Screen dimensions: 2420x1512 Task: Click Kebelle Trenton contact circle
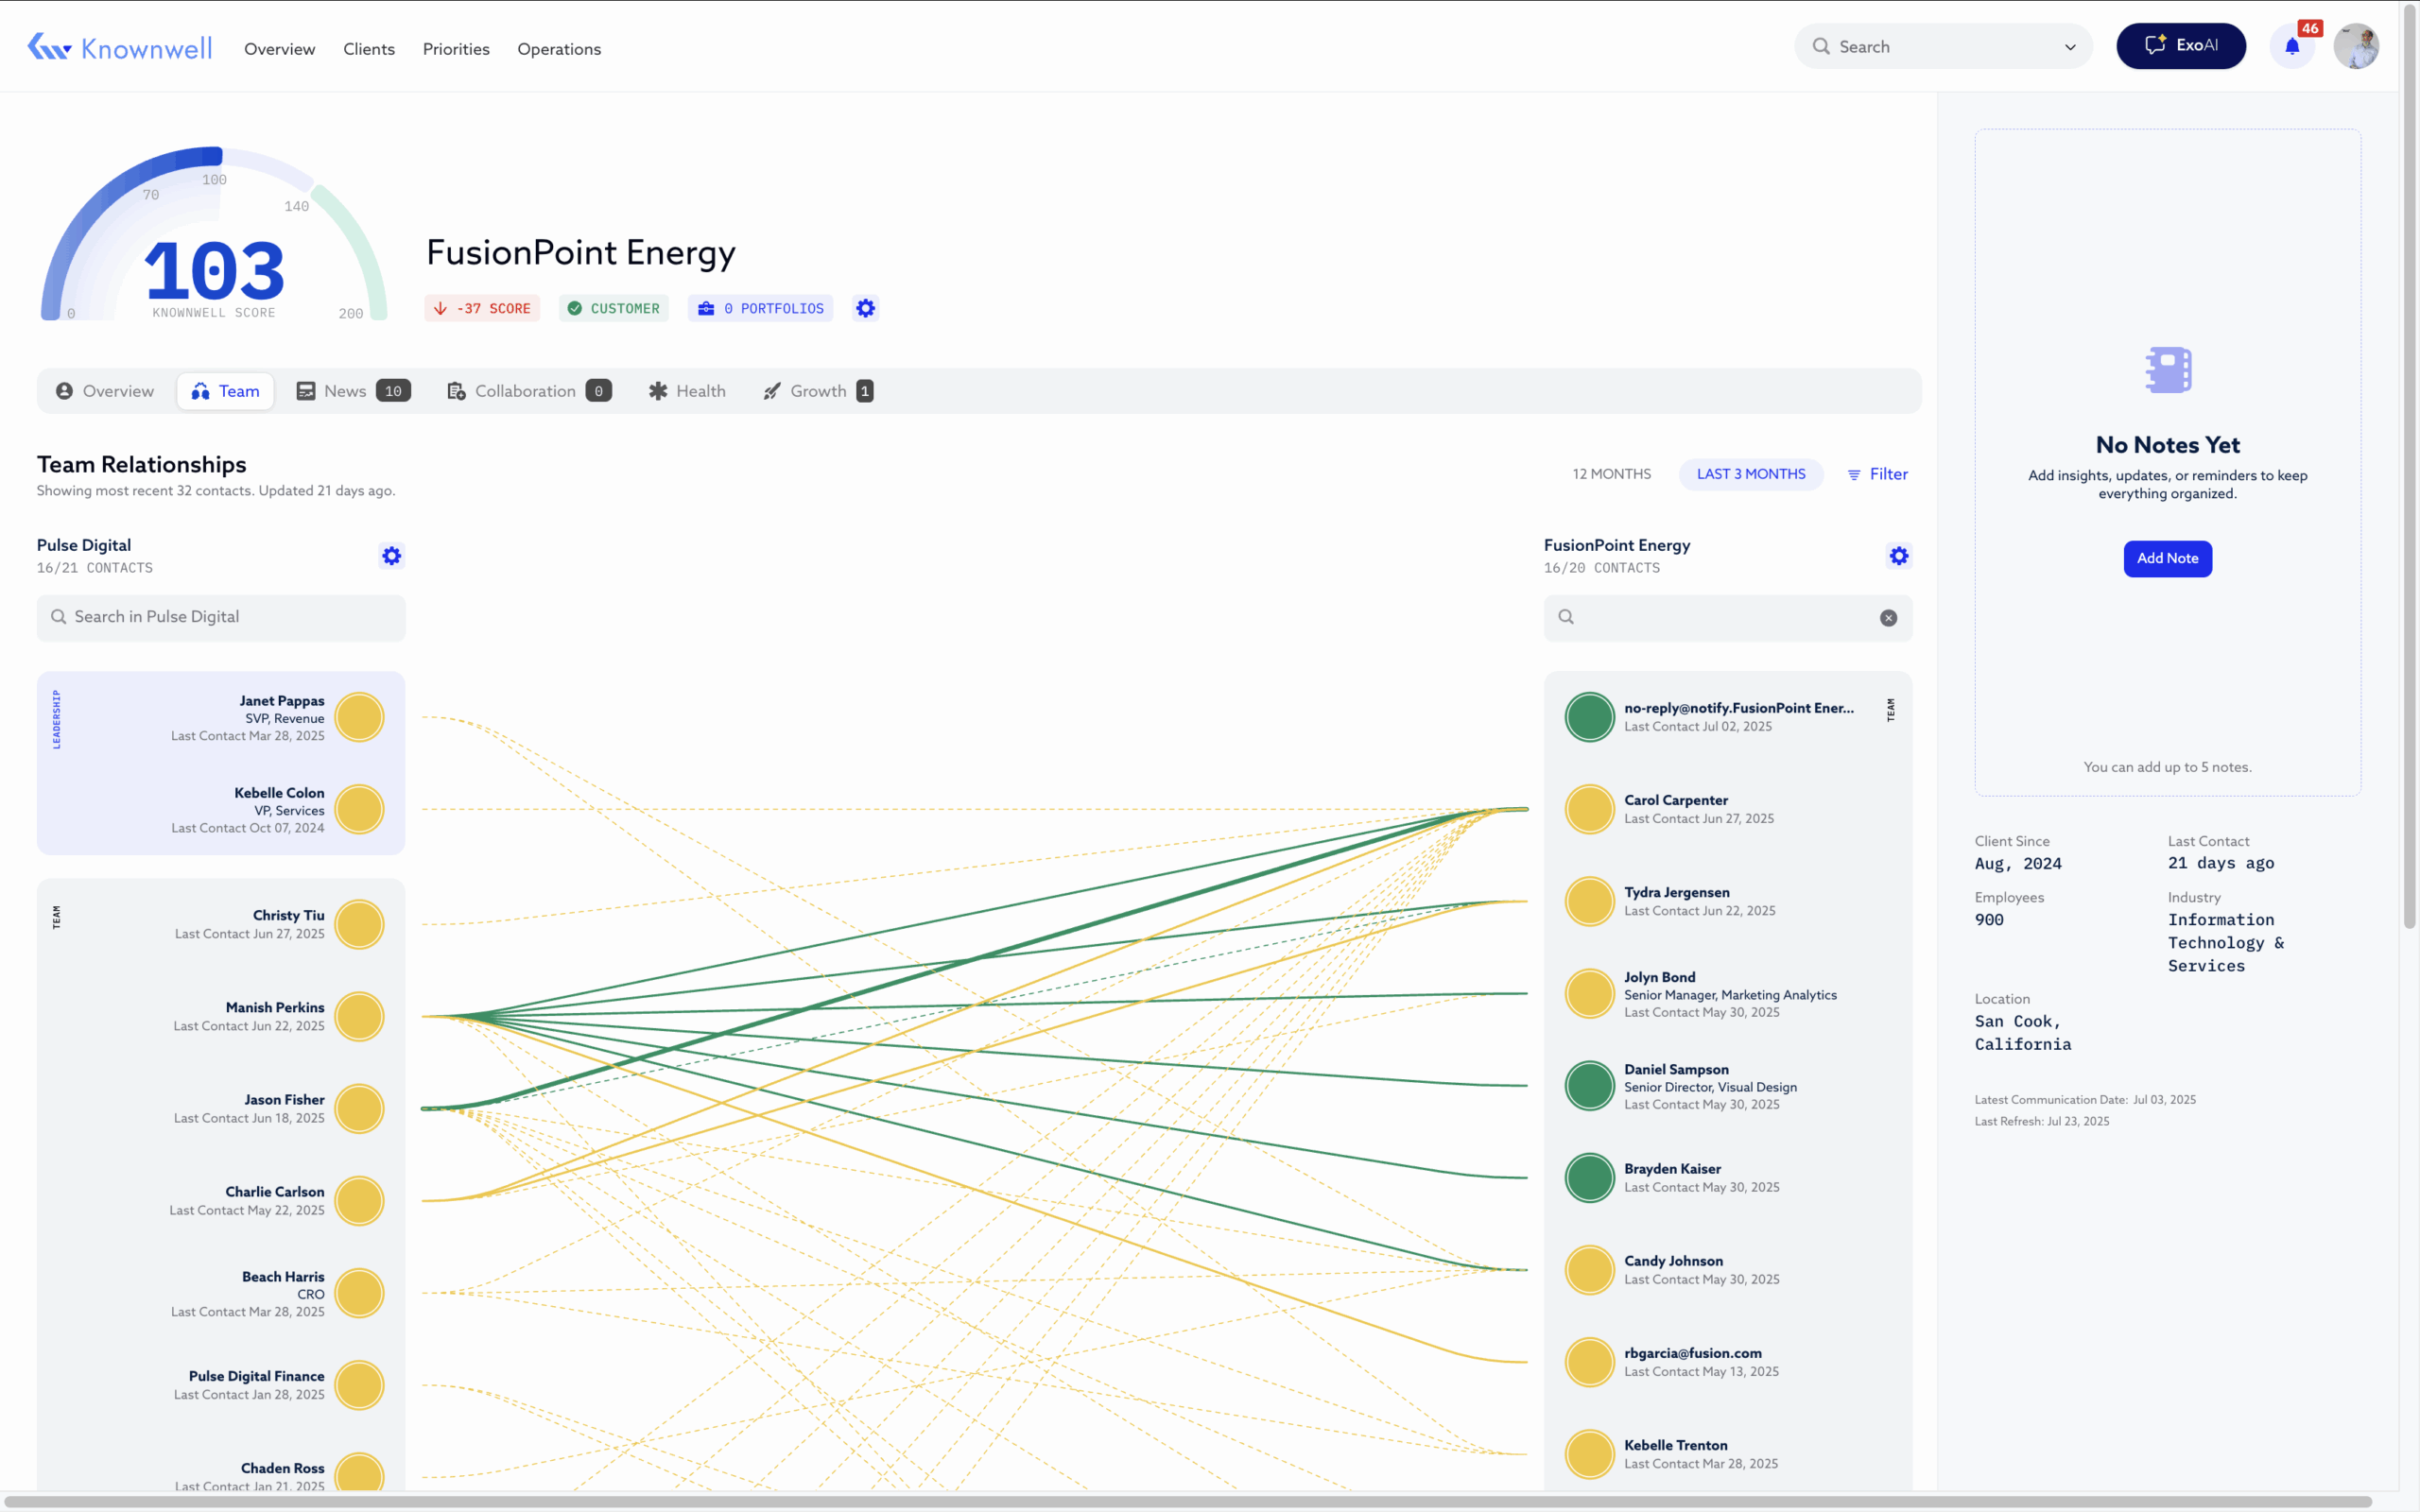1590,1454
